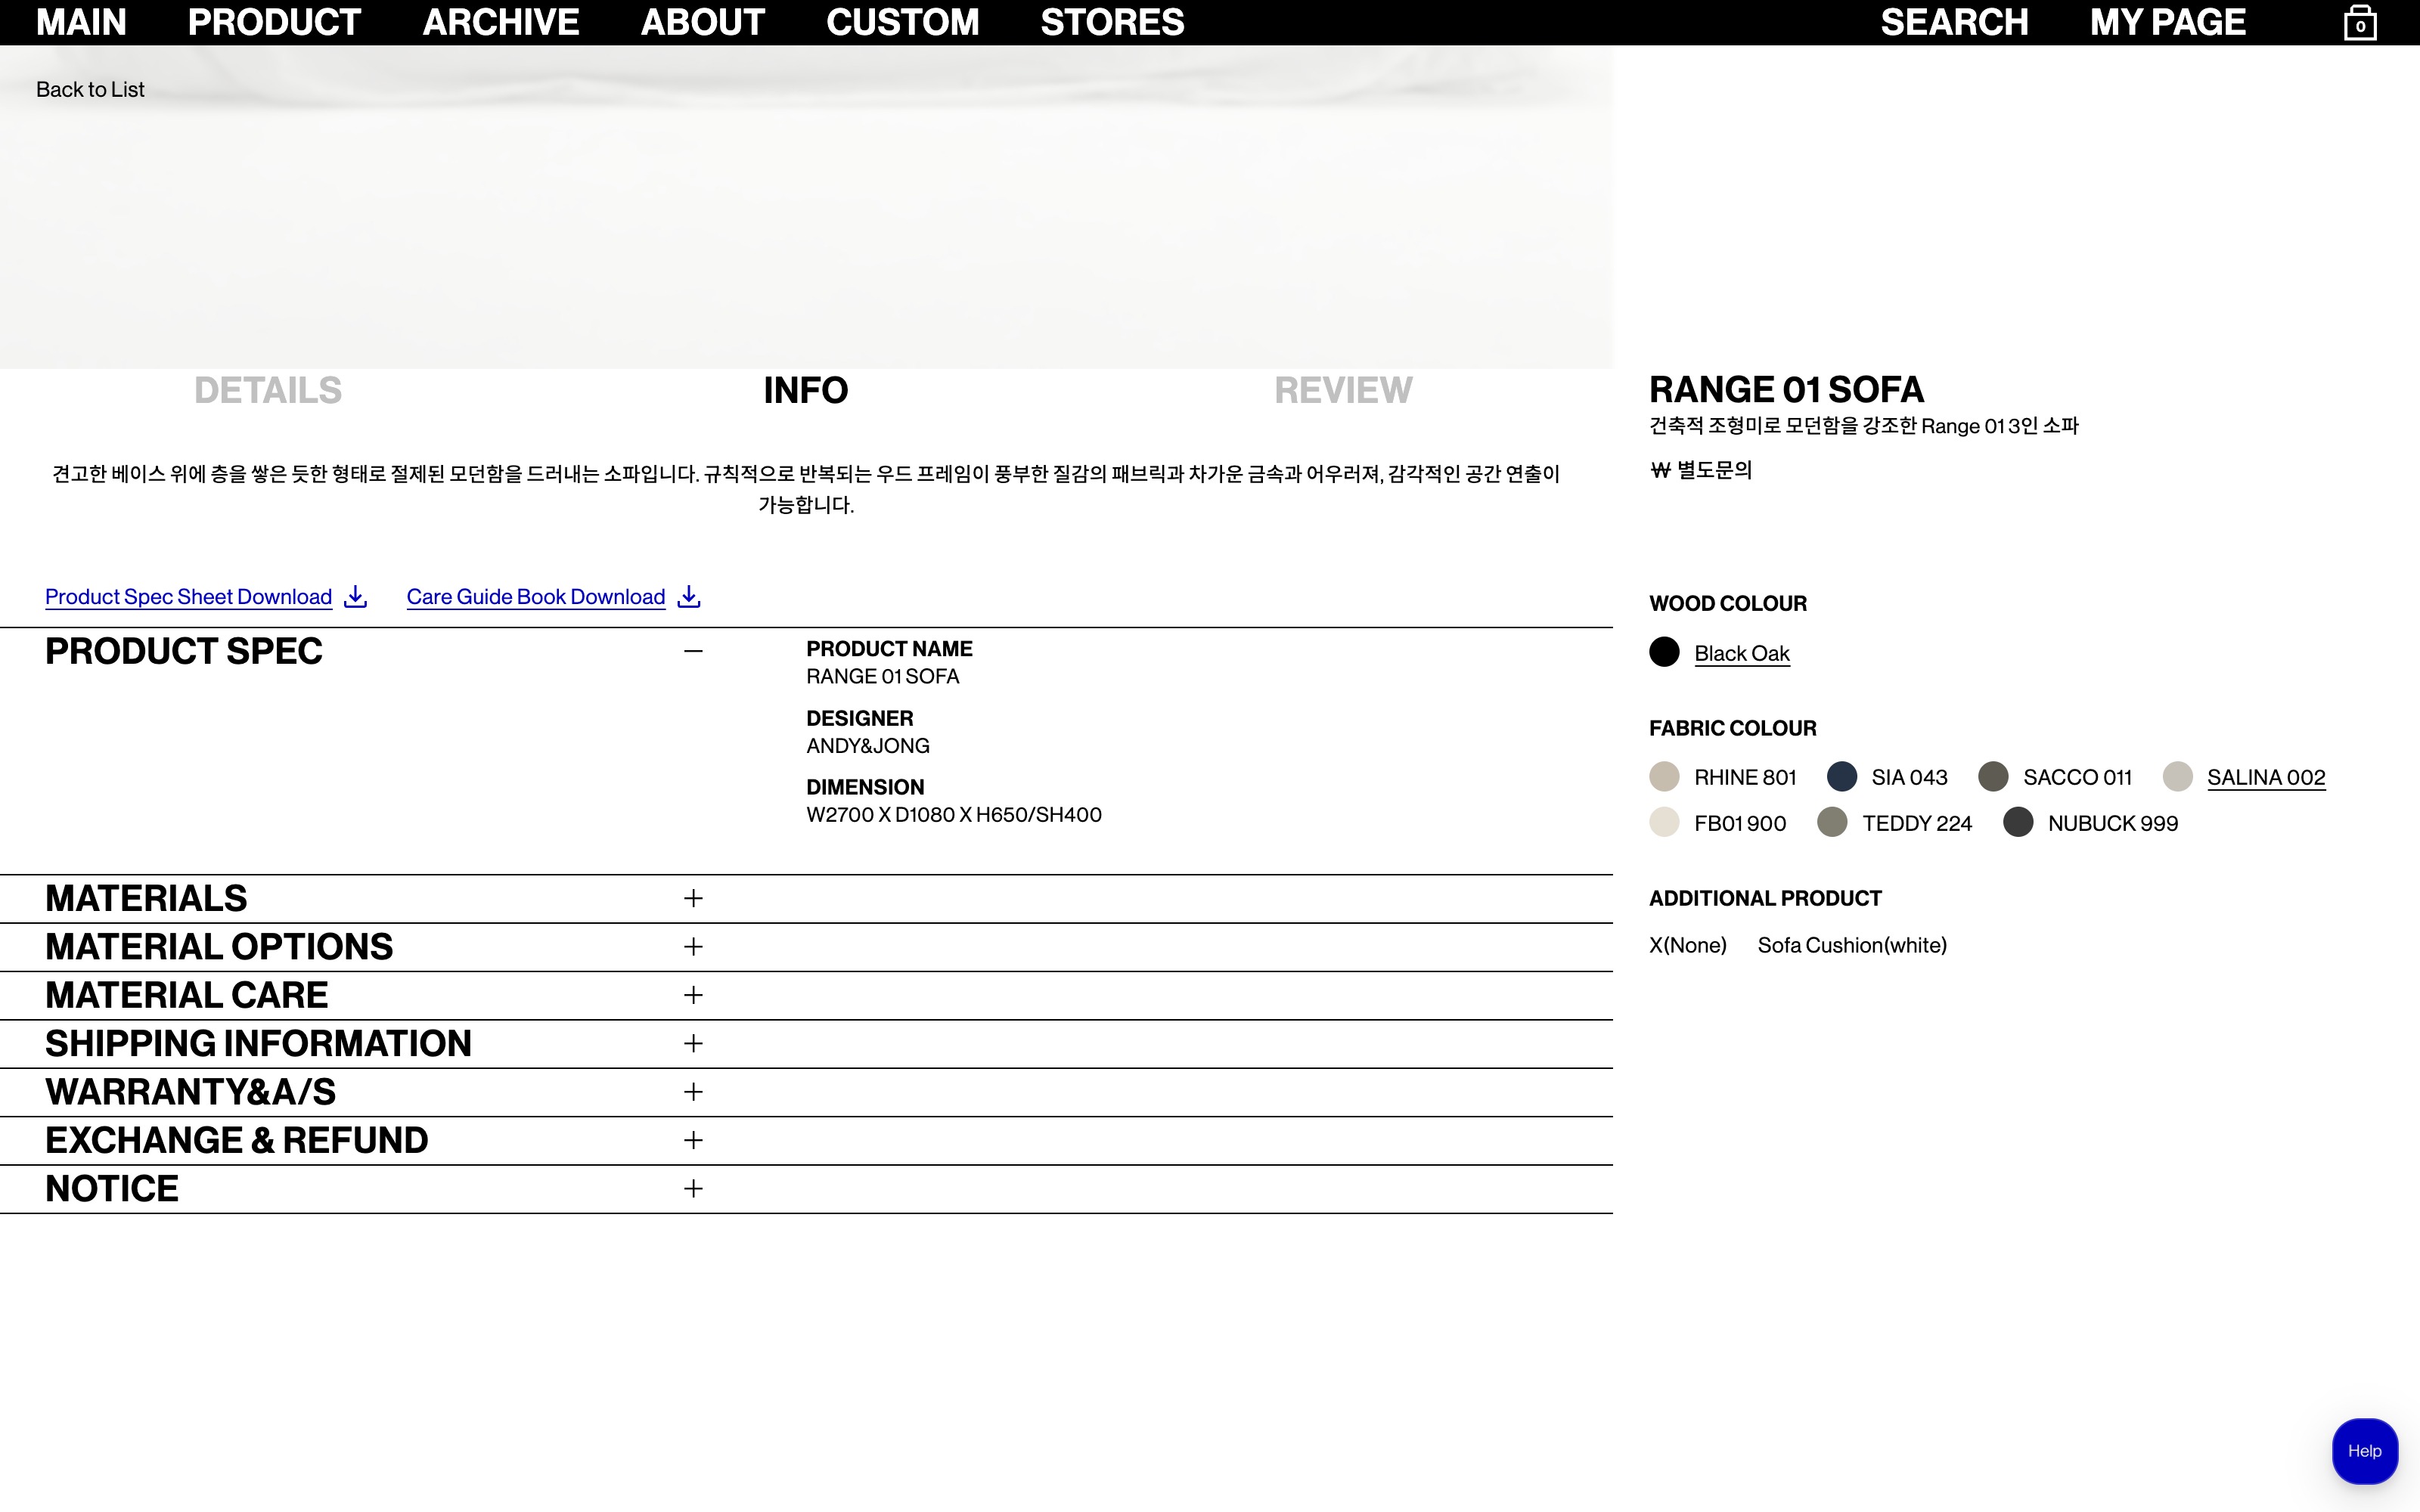
Task: Expand the Exchange & Refund section
Action: (x=236, y=1140)
